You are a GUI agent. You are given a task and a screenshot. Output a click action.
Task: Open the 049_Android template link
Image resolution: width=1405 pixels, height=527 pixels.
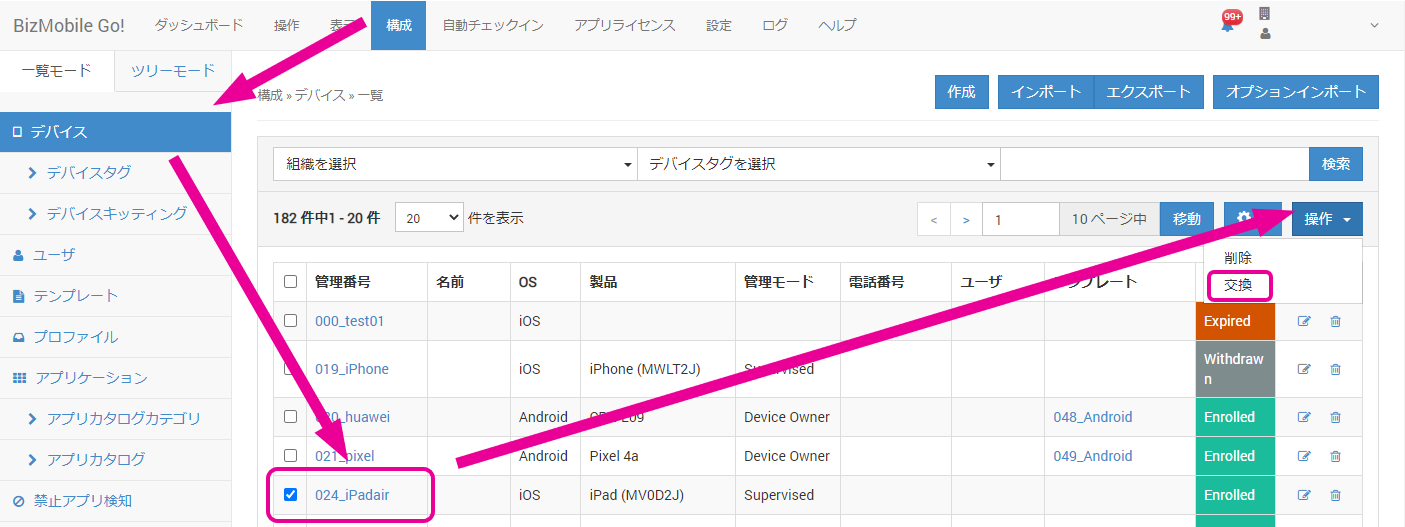pos(1092,456)
